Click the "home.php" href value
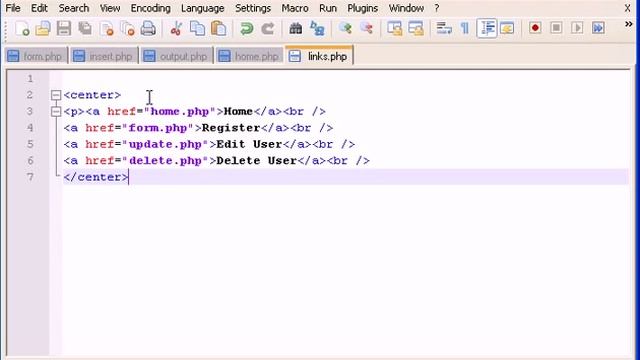This screenshot has height=360, width=640. (x=180, y=111)
